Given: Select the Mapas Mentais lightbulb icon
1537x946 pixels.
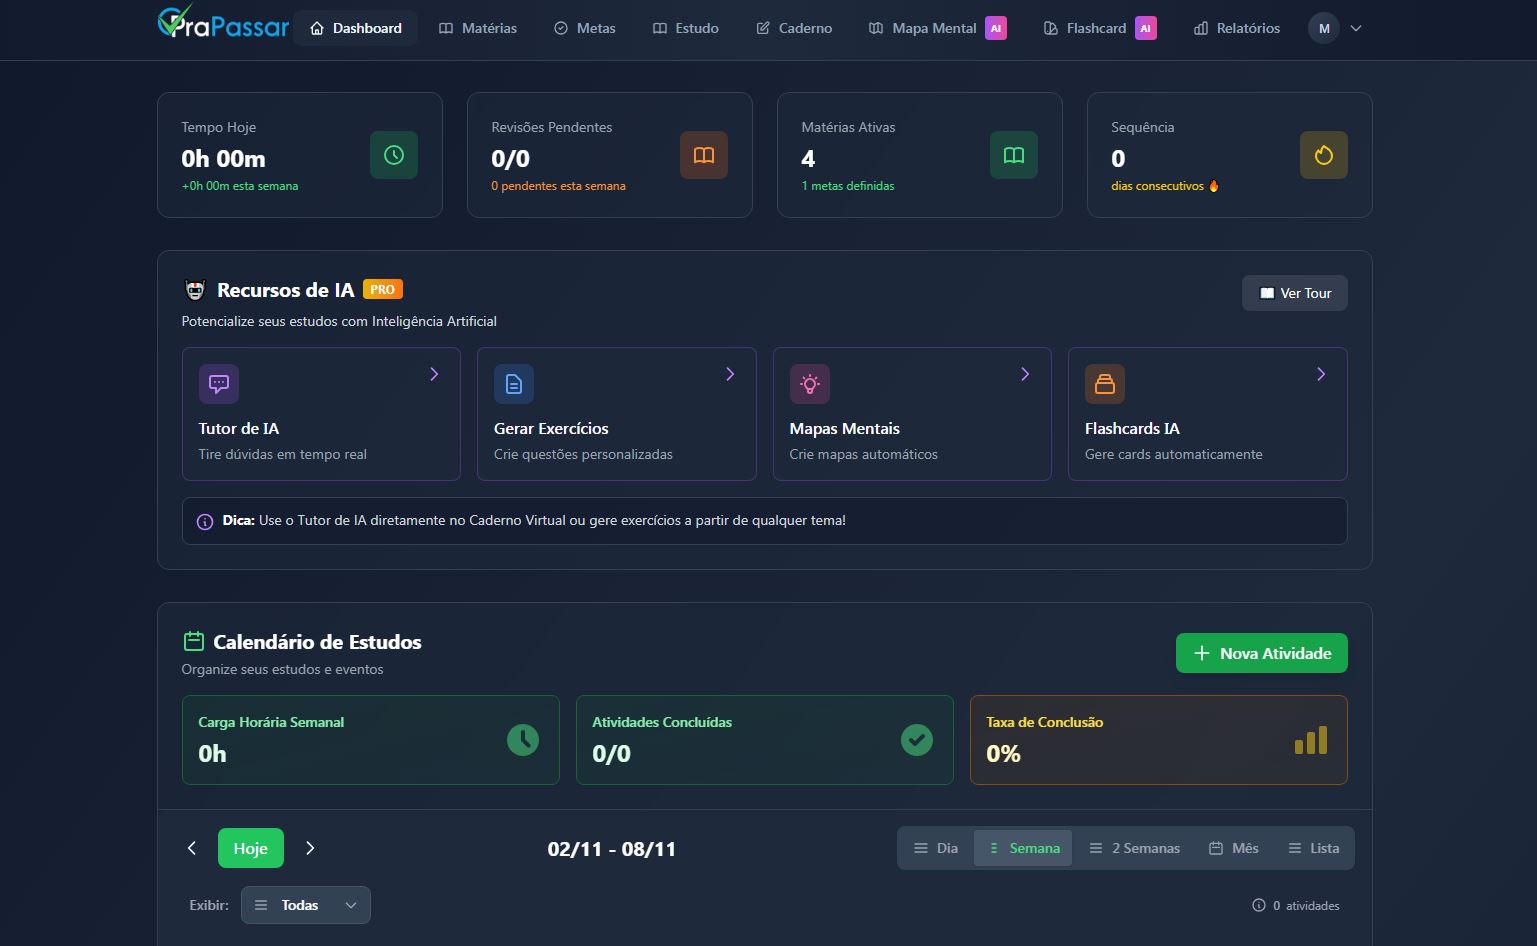Looking at the screenshot, I should point(809,383).
